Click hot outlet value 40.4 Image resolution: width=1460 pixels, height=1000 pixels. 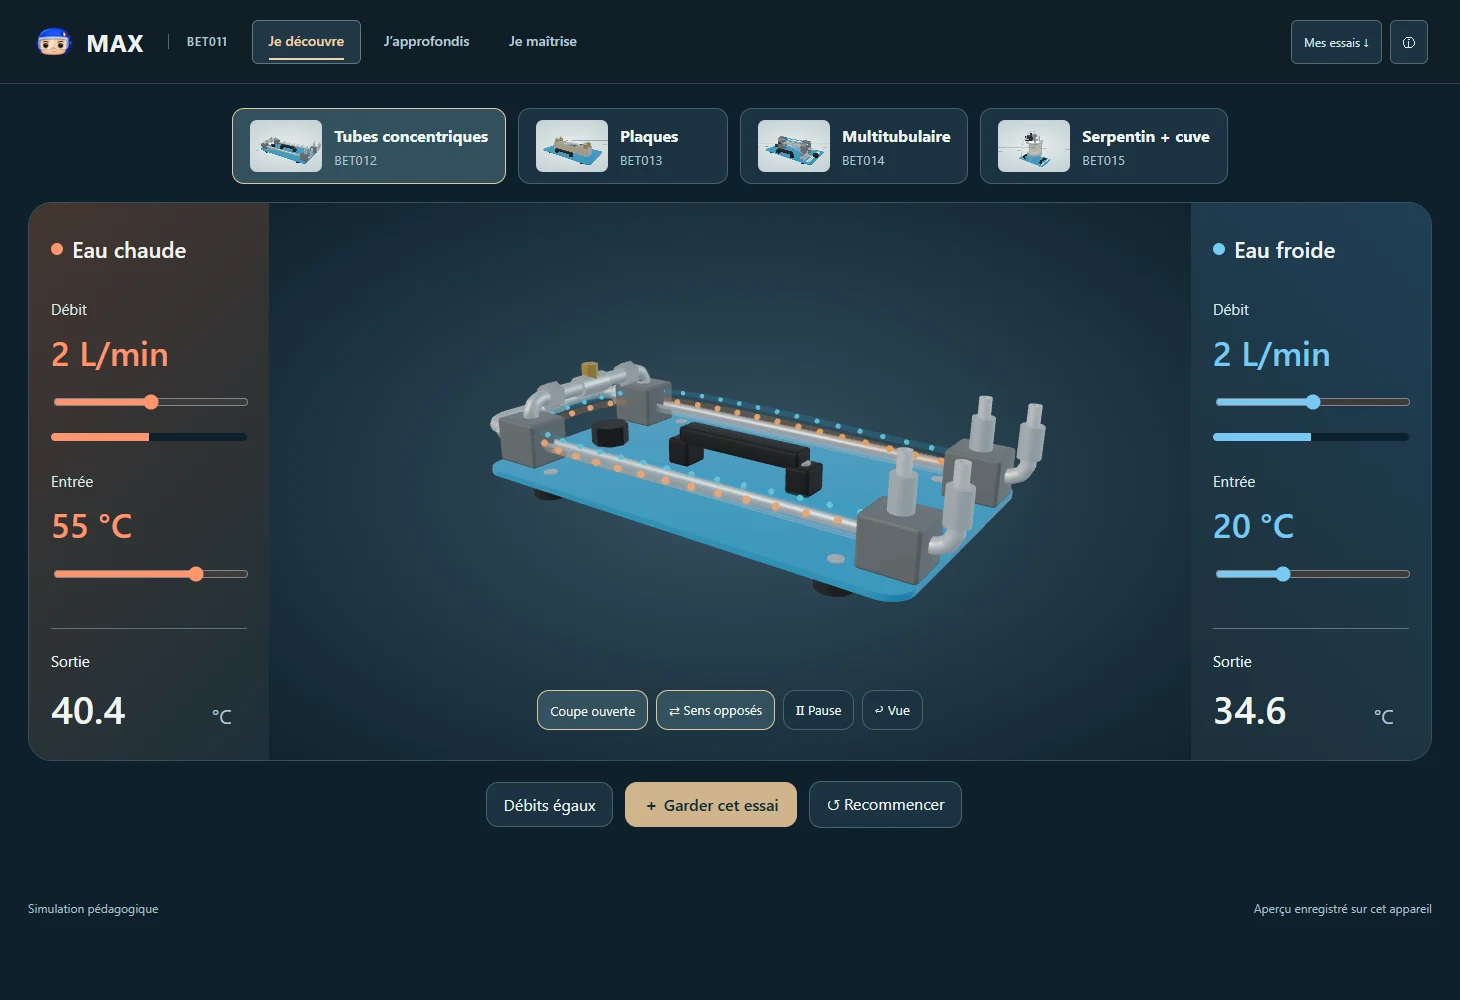[88, 711]
